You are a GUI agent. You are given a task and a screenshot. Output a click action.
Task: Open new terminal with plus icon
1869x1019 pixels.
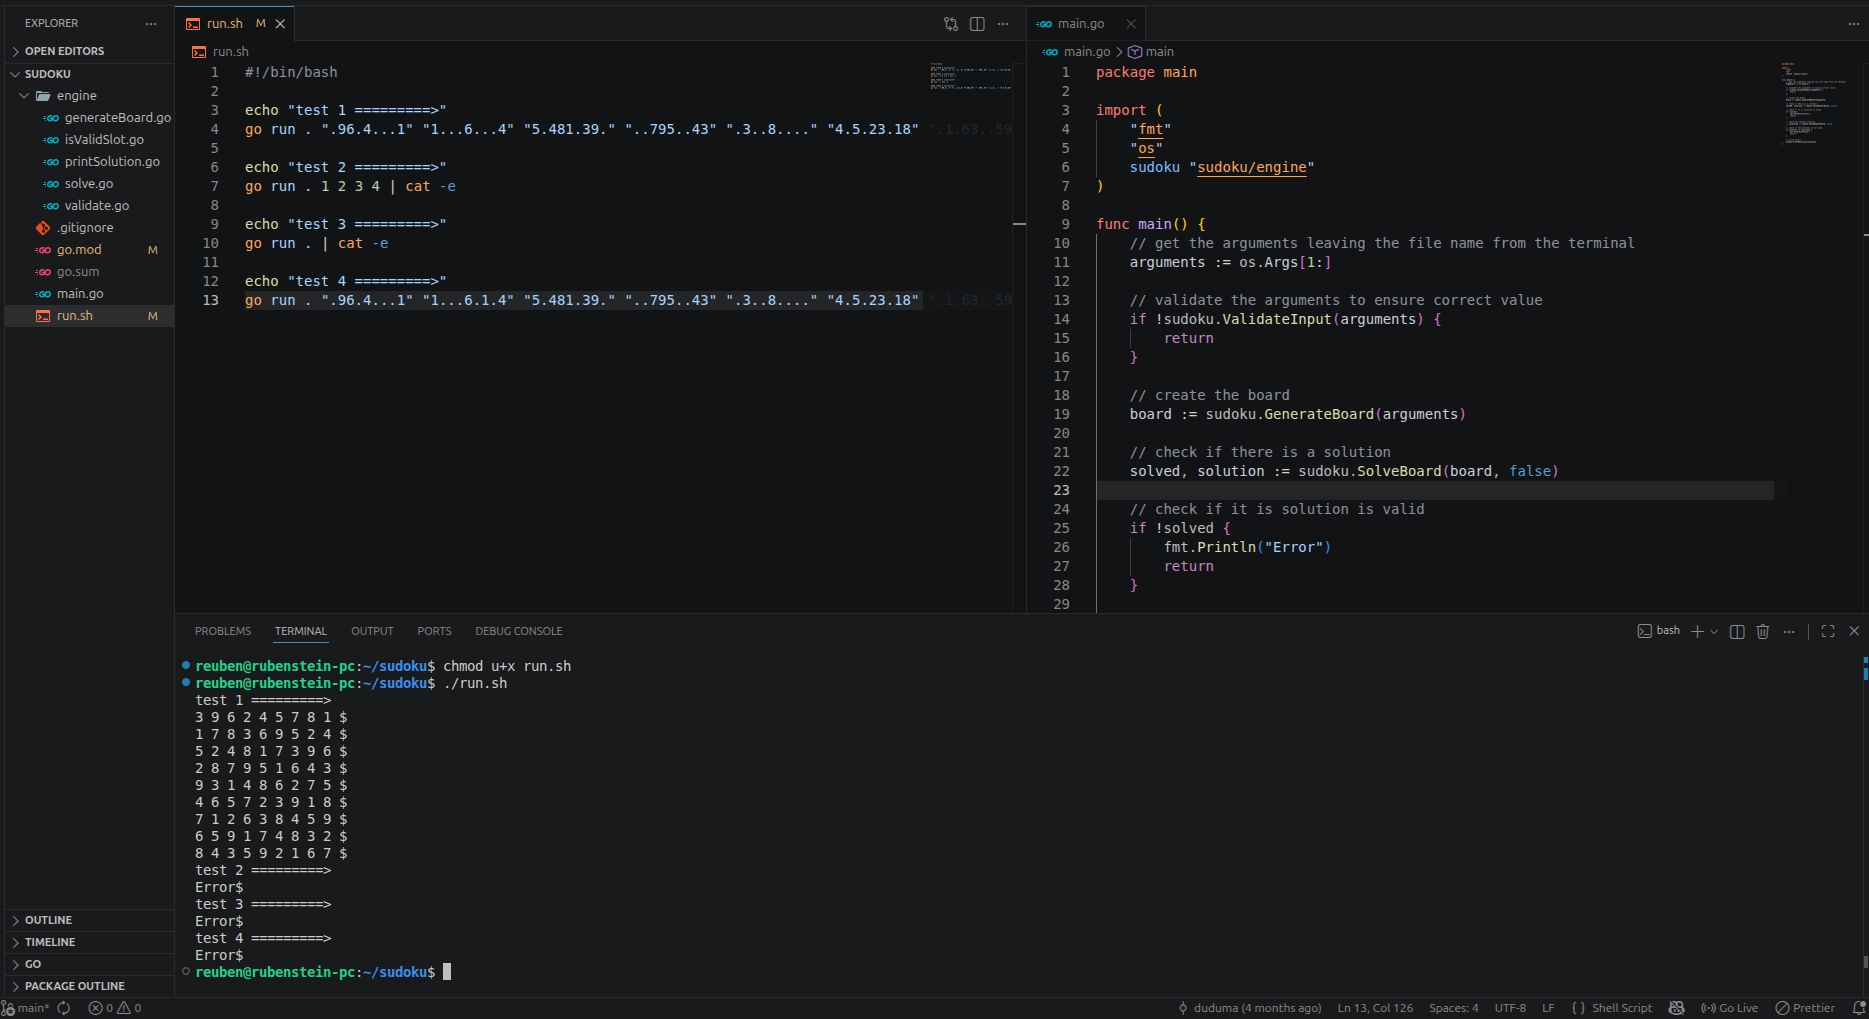pyautogui.click(x=1697, y=631)
